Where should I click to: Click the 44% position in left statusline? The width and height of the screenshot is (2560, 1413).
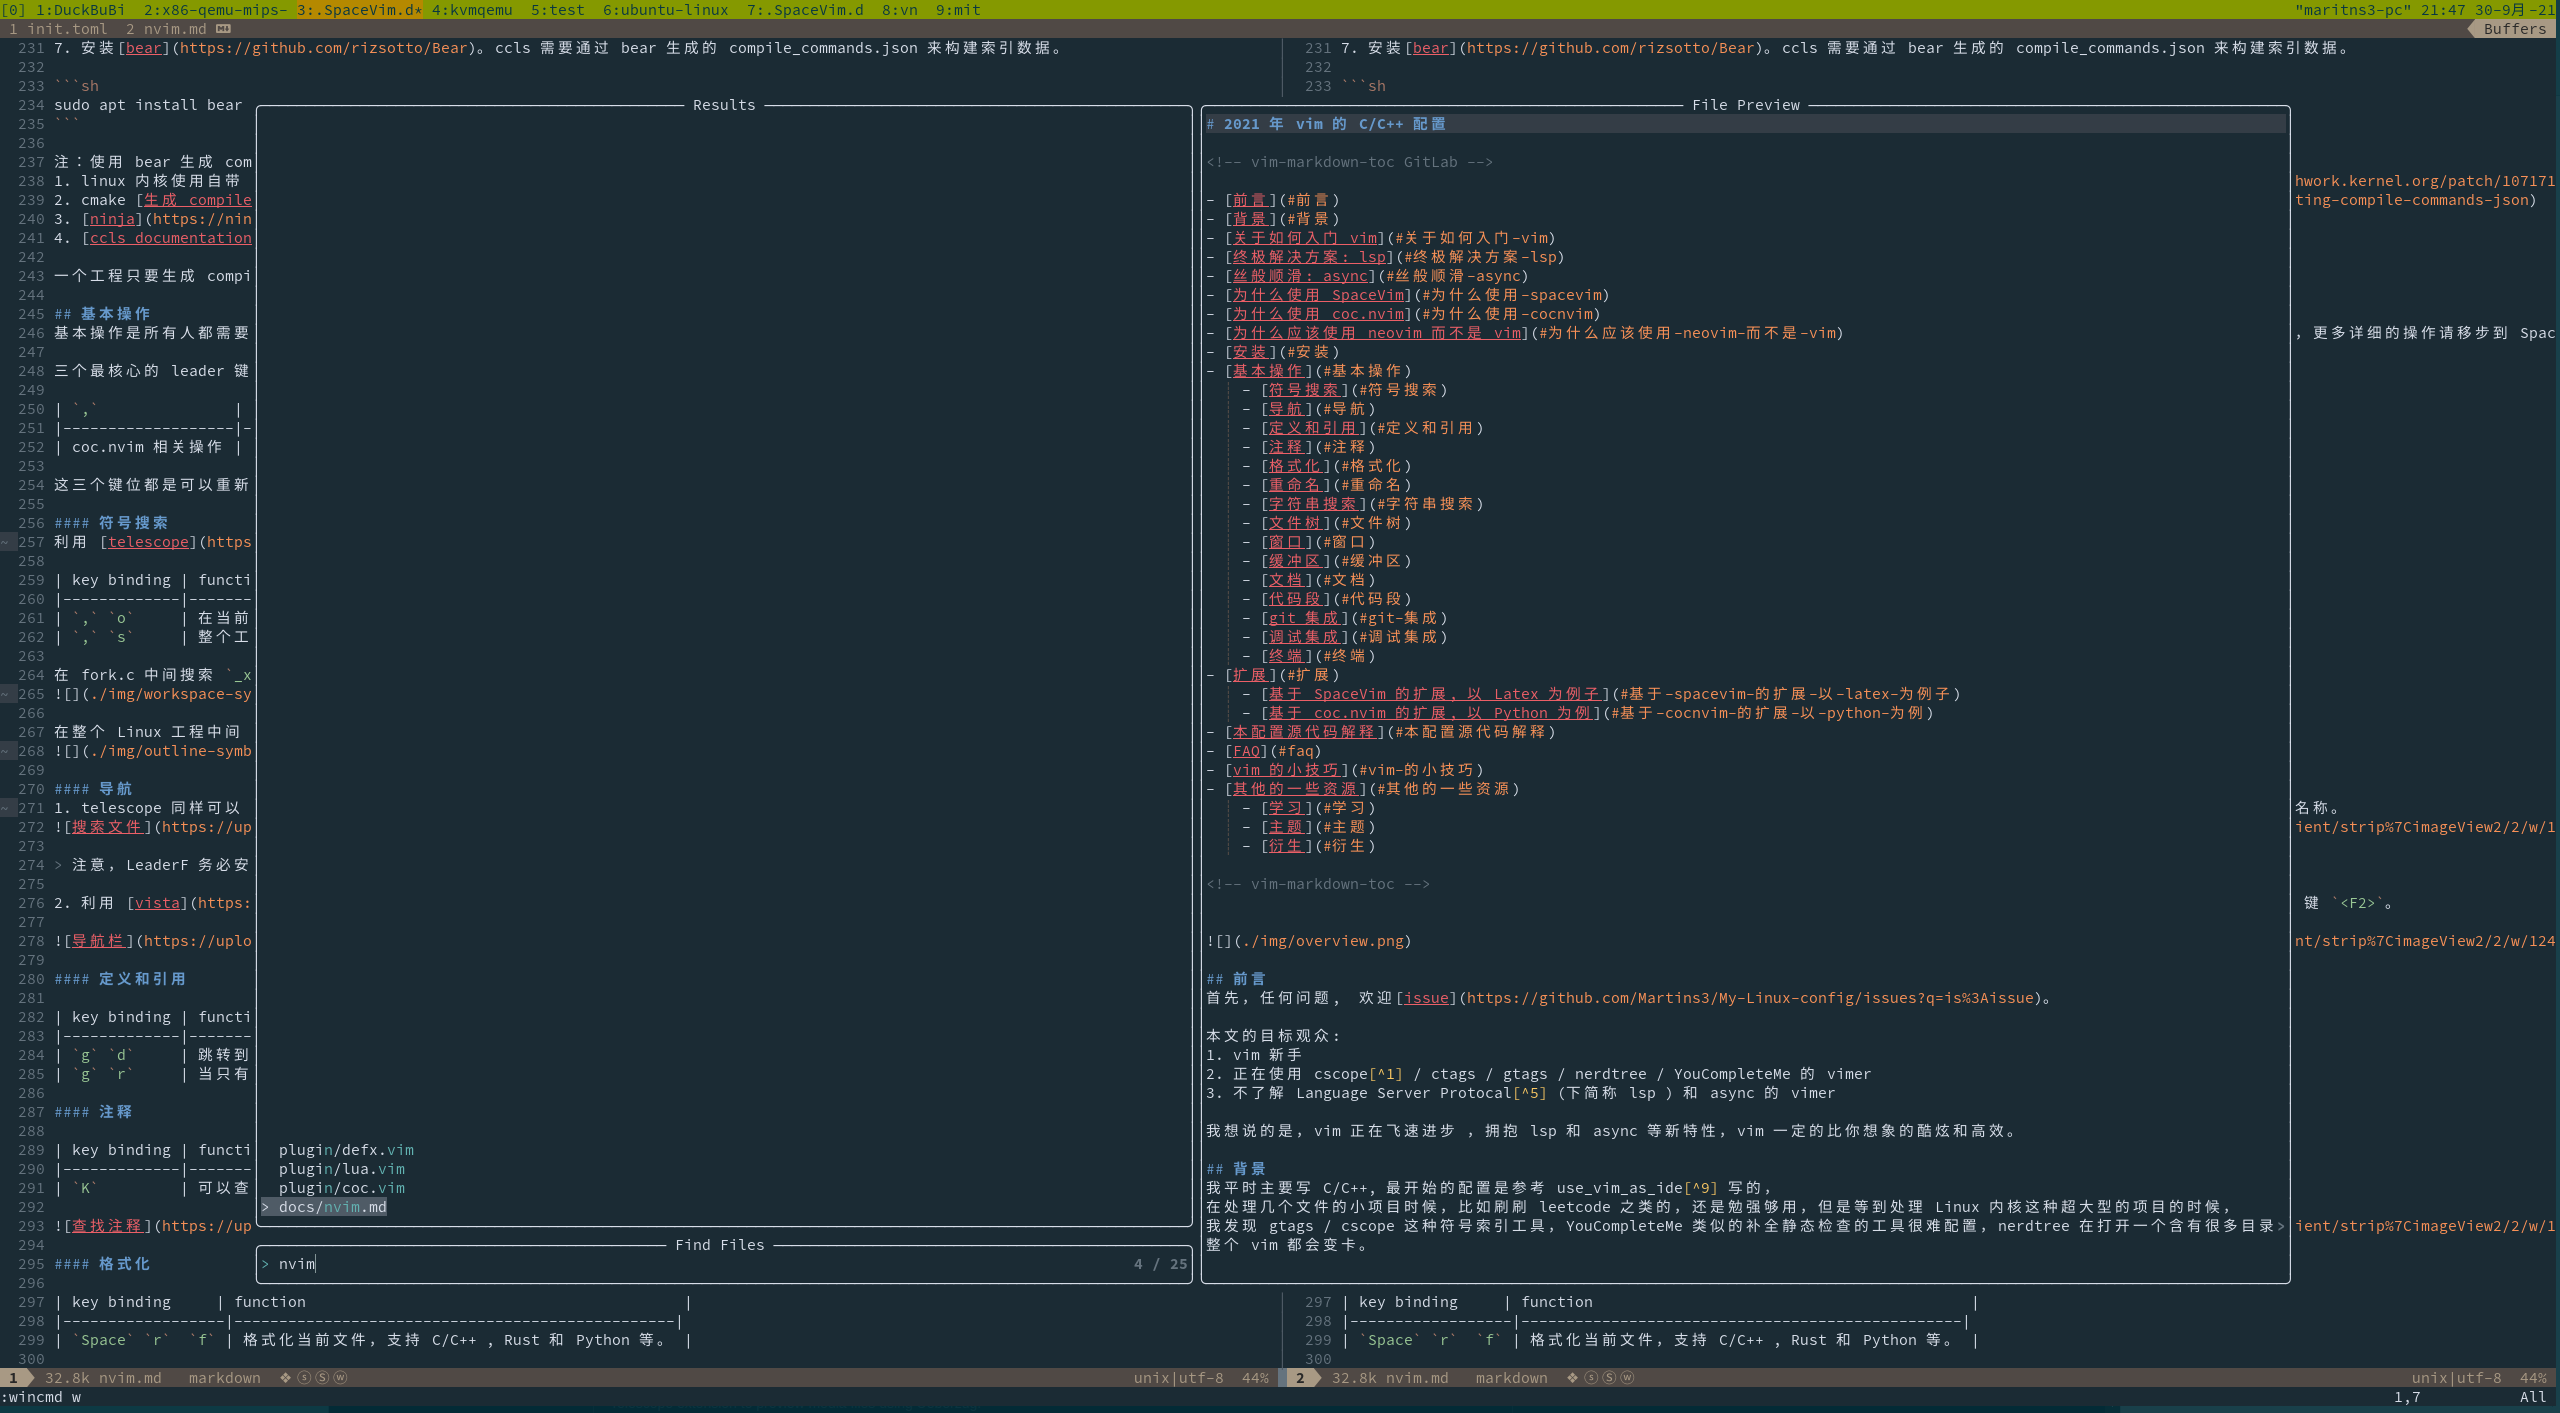click(x=1255, y=1378)
